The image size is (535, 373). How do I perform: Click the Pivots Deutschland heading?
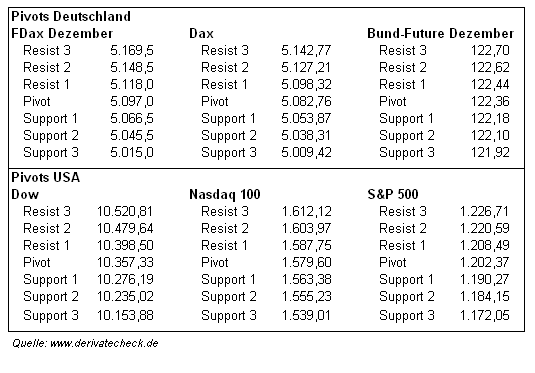tap(71, 16)
